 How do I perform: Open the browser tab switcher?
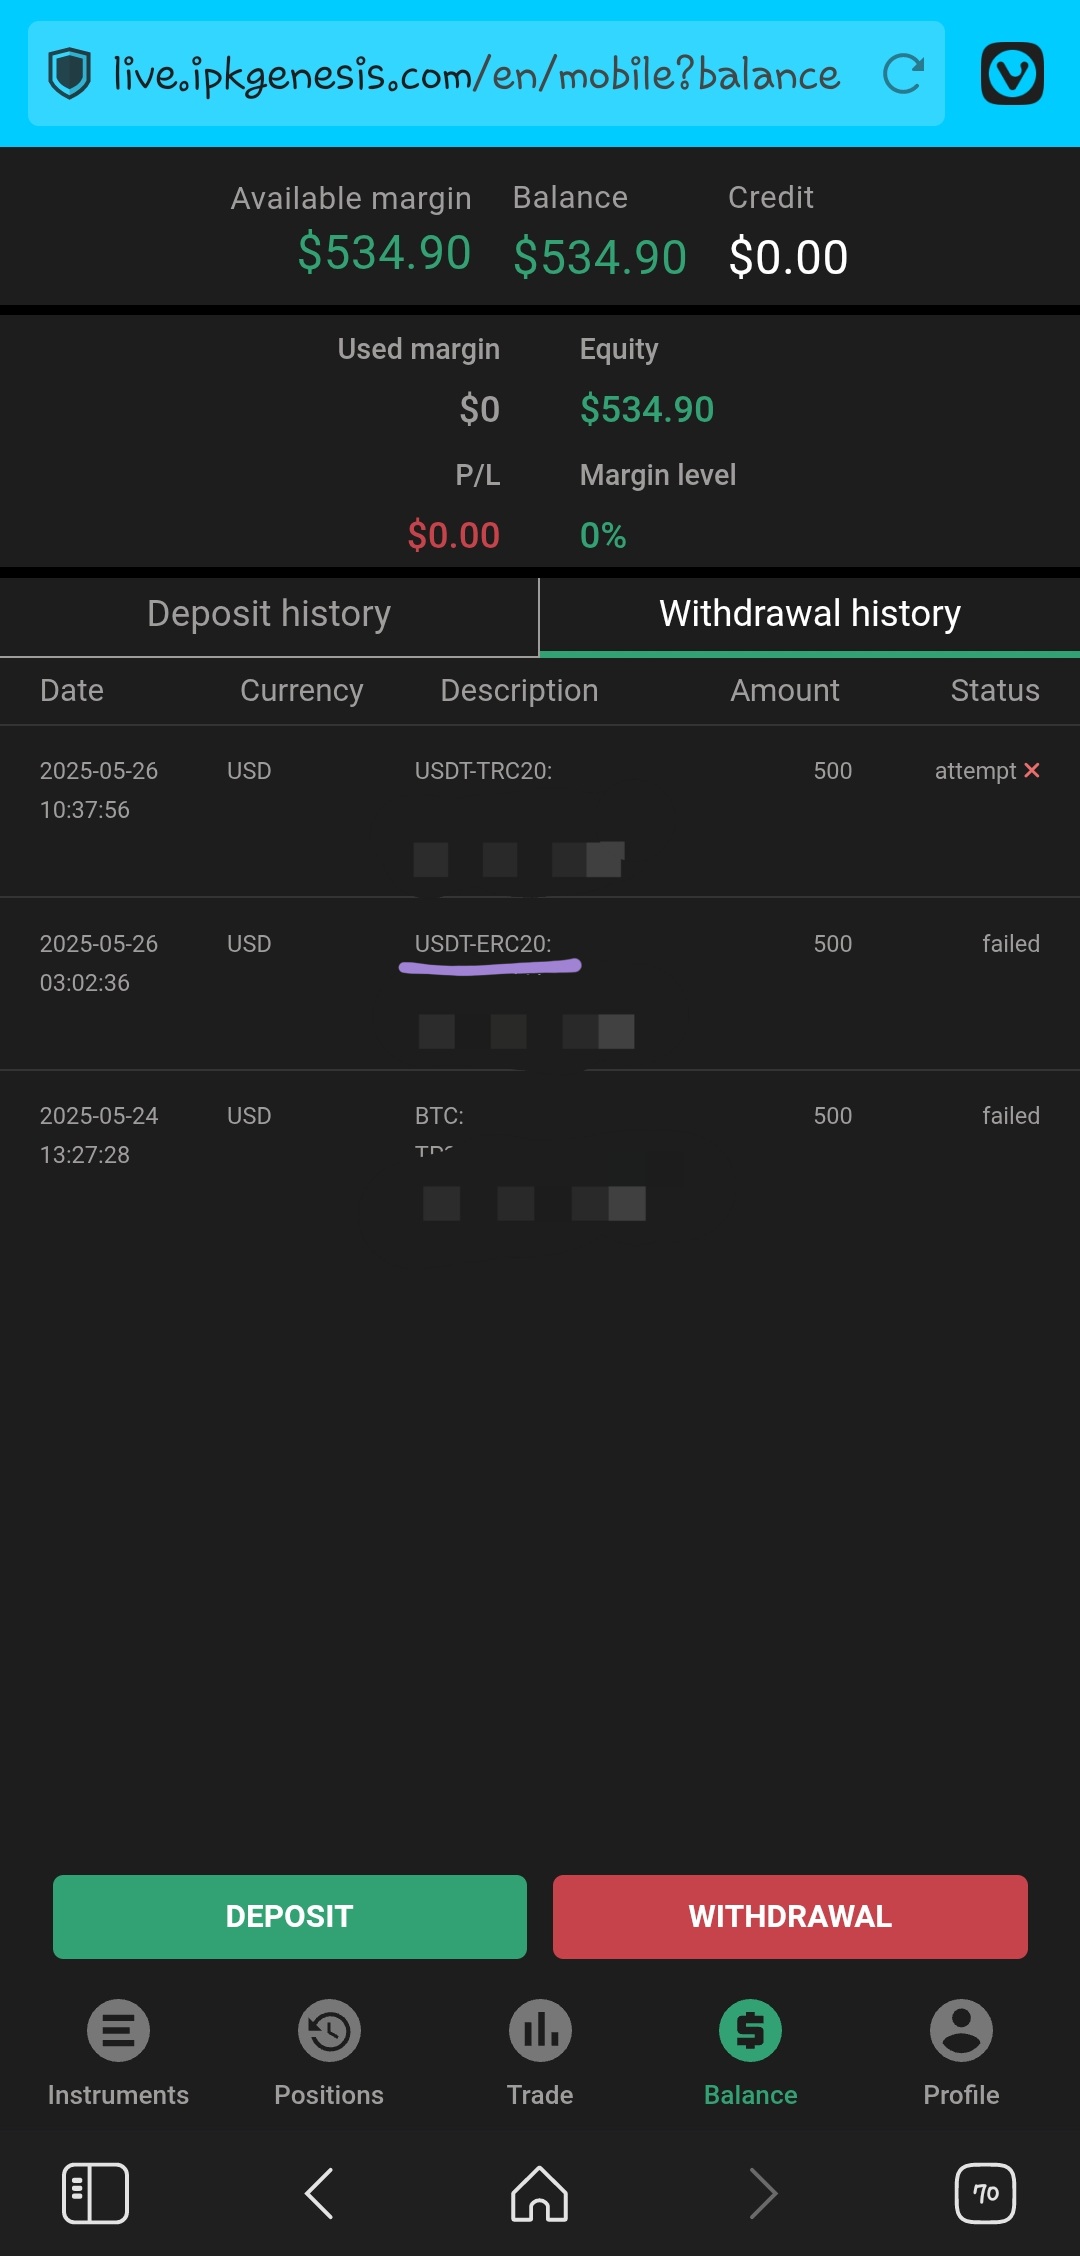(x=985, y=2193)
